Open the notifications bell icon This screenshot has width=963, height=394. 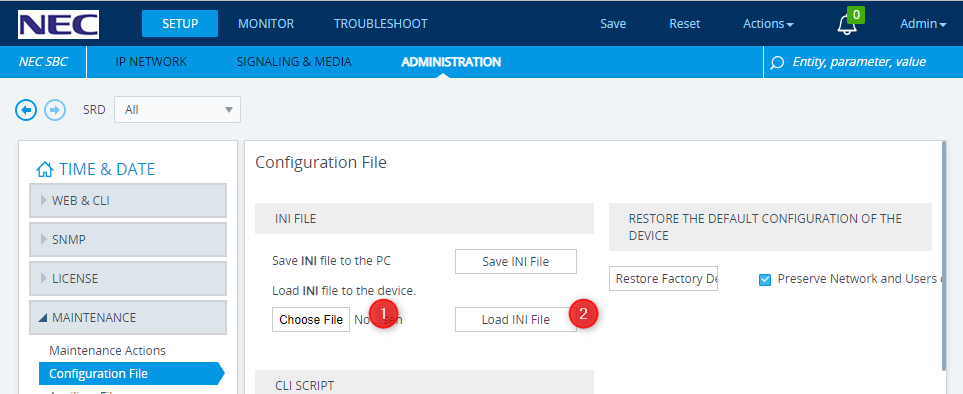coord(847,25)
